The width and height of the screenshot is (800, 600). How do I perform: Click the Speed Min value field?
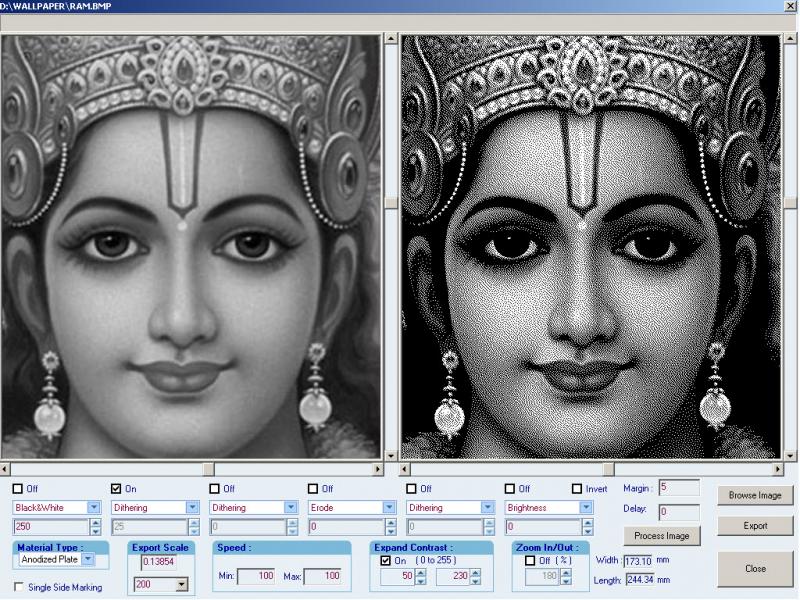(256, 577)
